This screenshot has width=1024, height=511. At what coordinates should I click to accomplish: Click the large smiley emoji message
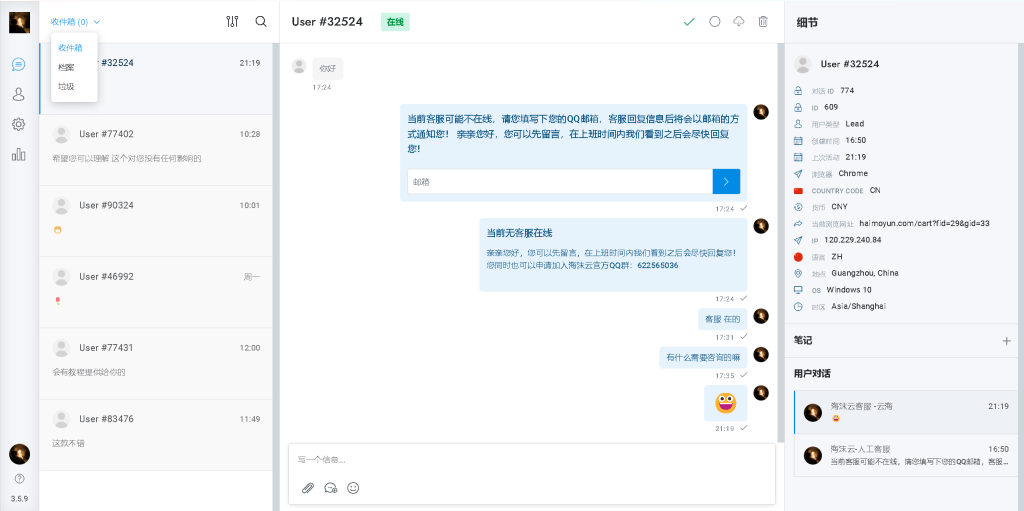726,403
